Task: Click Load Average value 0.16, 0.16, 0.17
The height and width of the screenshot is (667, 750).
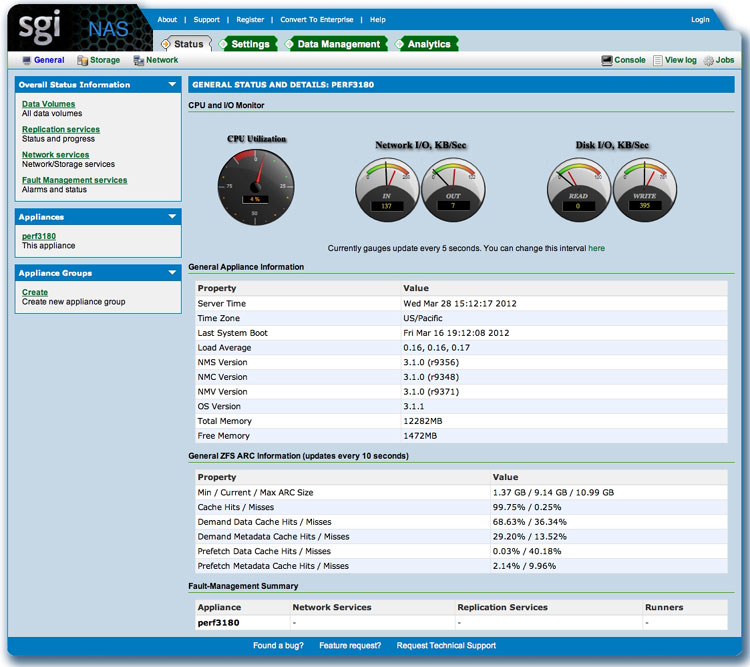Action: [437, 348]
